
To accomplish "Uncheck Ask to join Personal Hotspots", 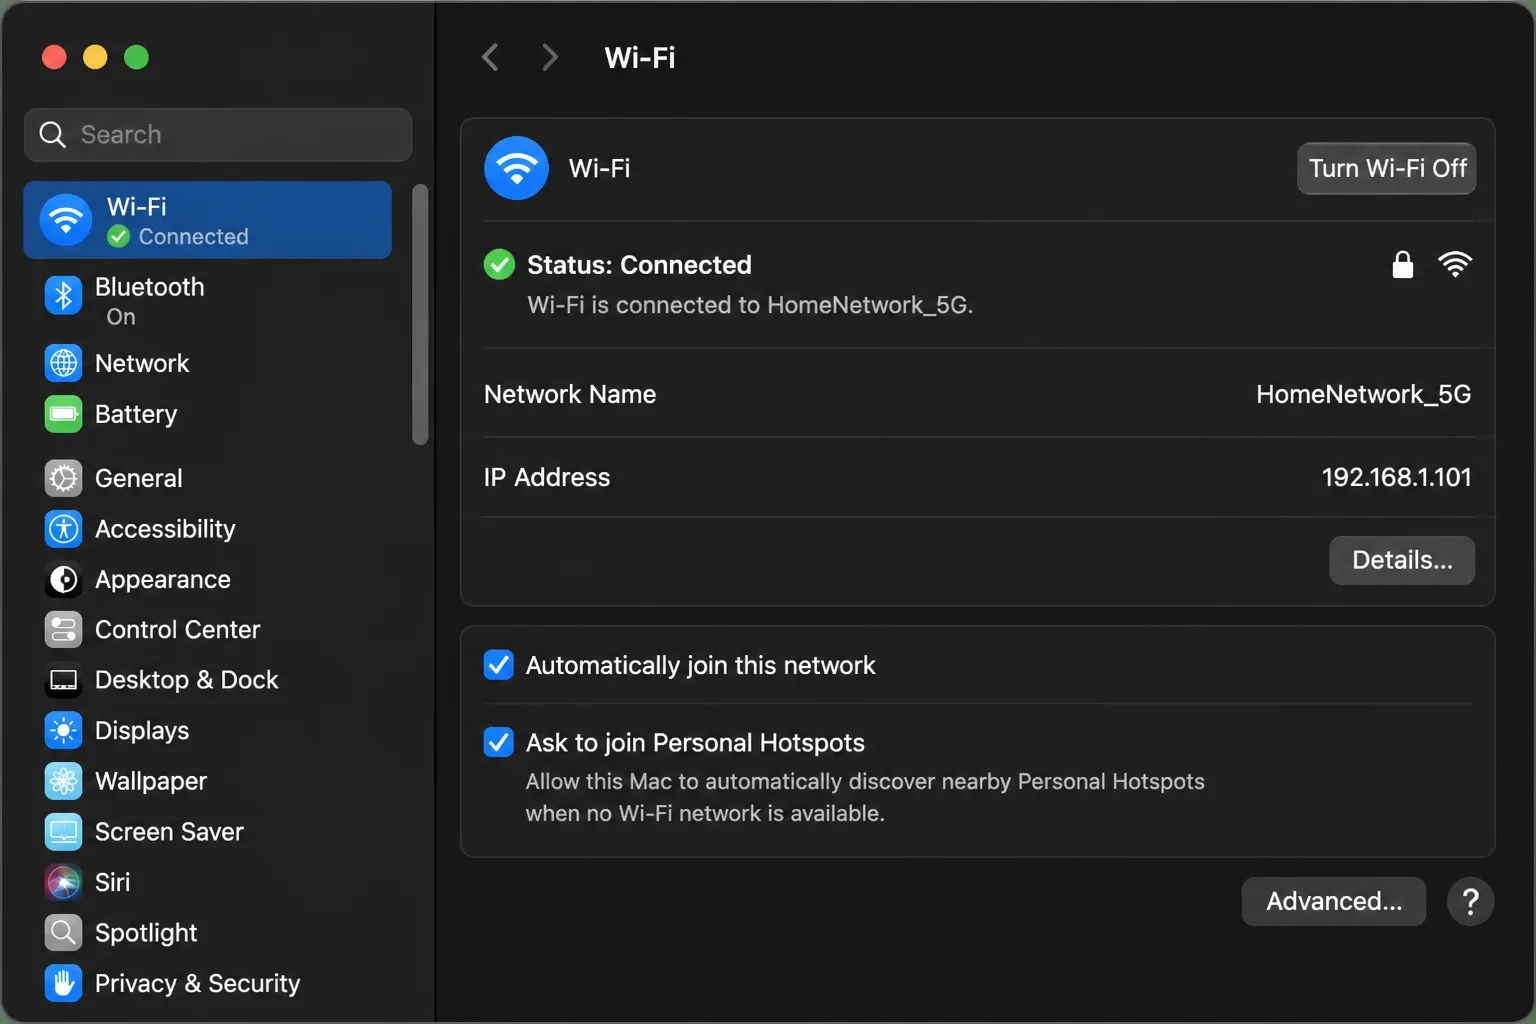I will pyautogui.click(x=498, y=742).
